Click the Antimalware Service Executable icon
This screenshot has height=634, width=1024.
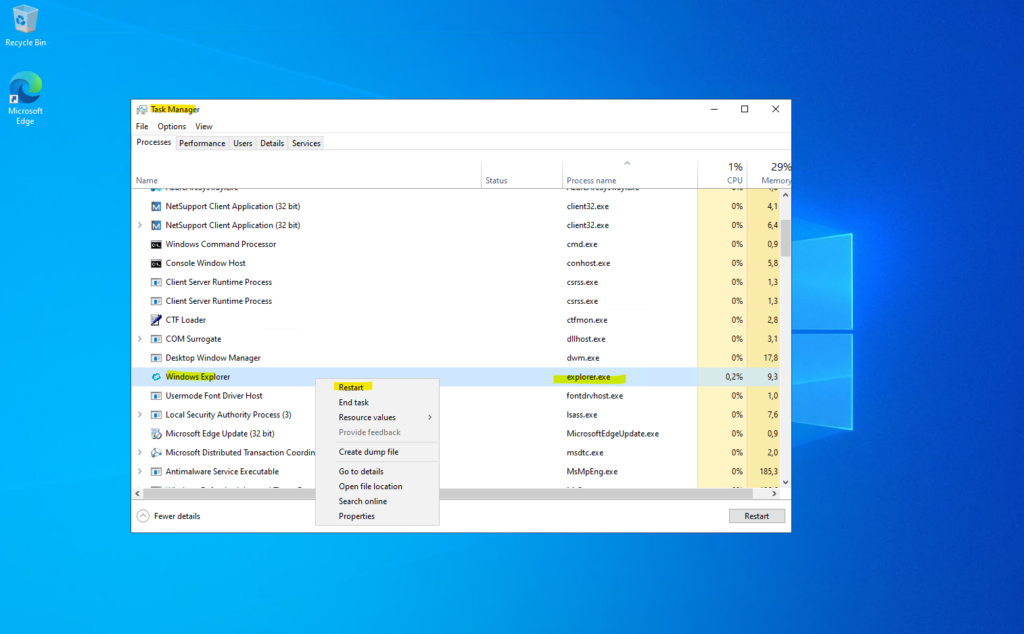[156, 471]
